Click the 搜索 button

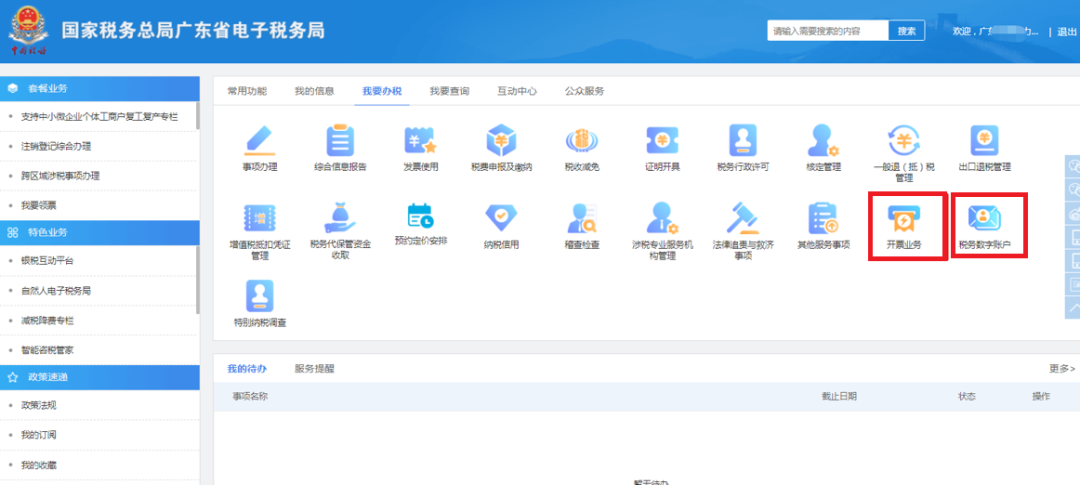(x=906, y=31)
